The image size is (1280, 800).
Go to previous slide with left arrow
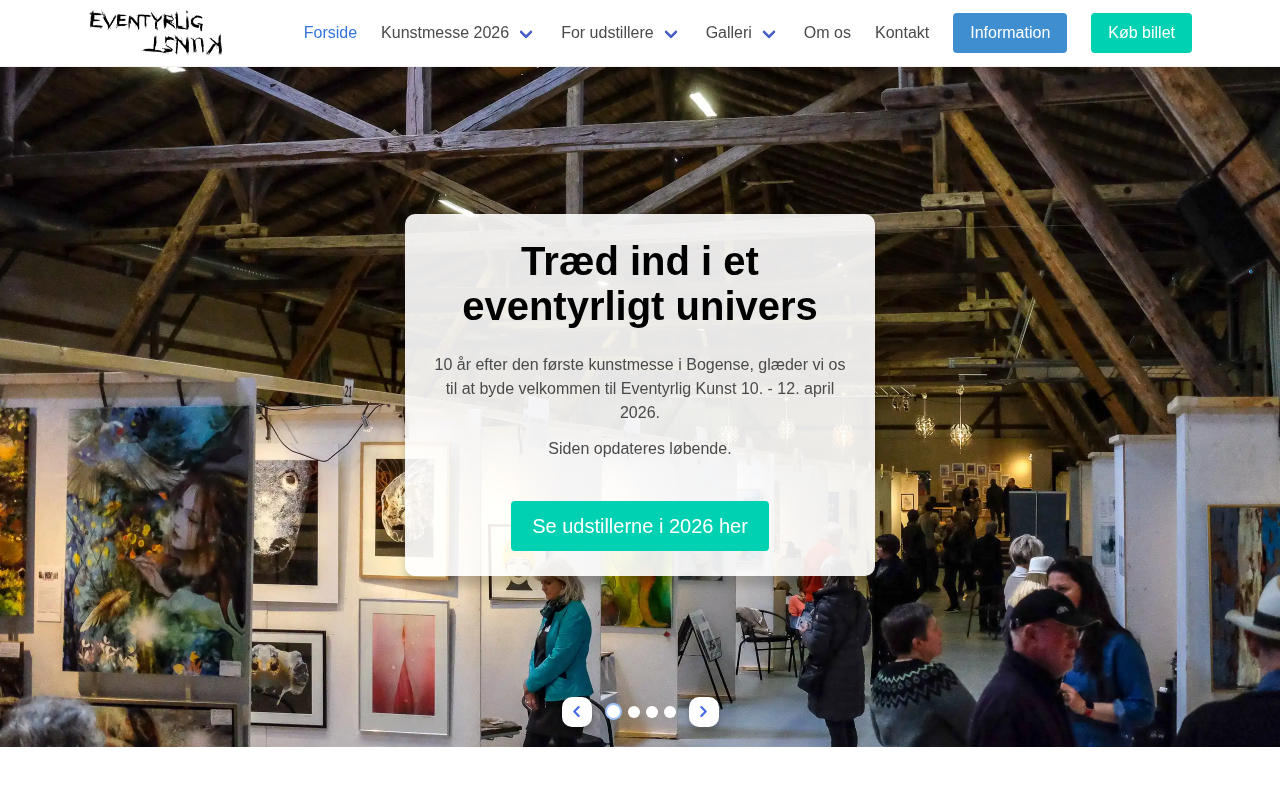point(577,712)
